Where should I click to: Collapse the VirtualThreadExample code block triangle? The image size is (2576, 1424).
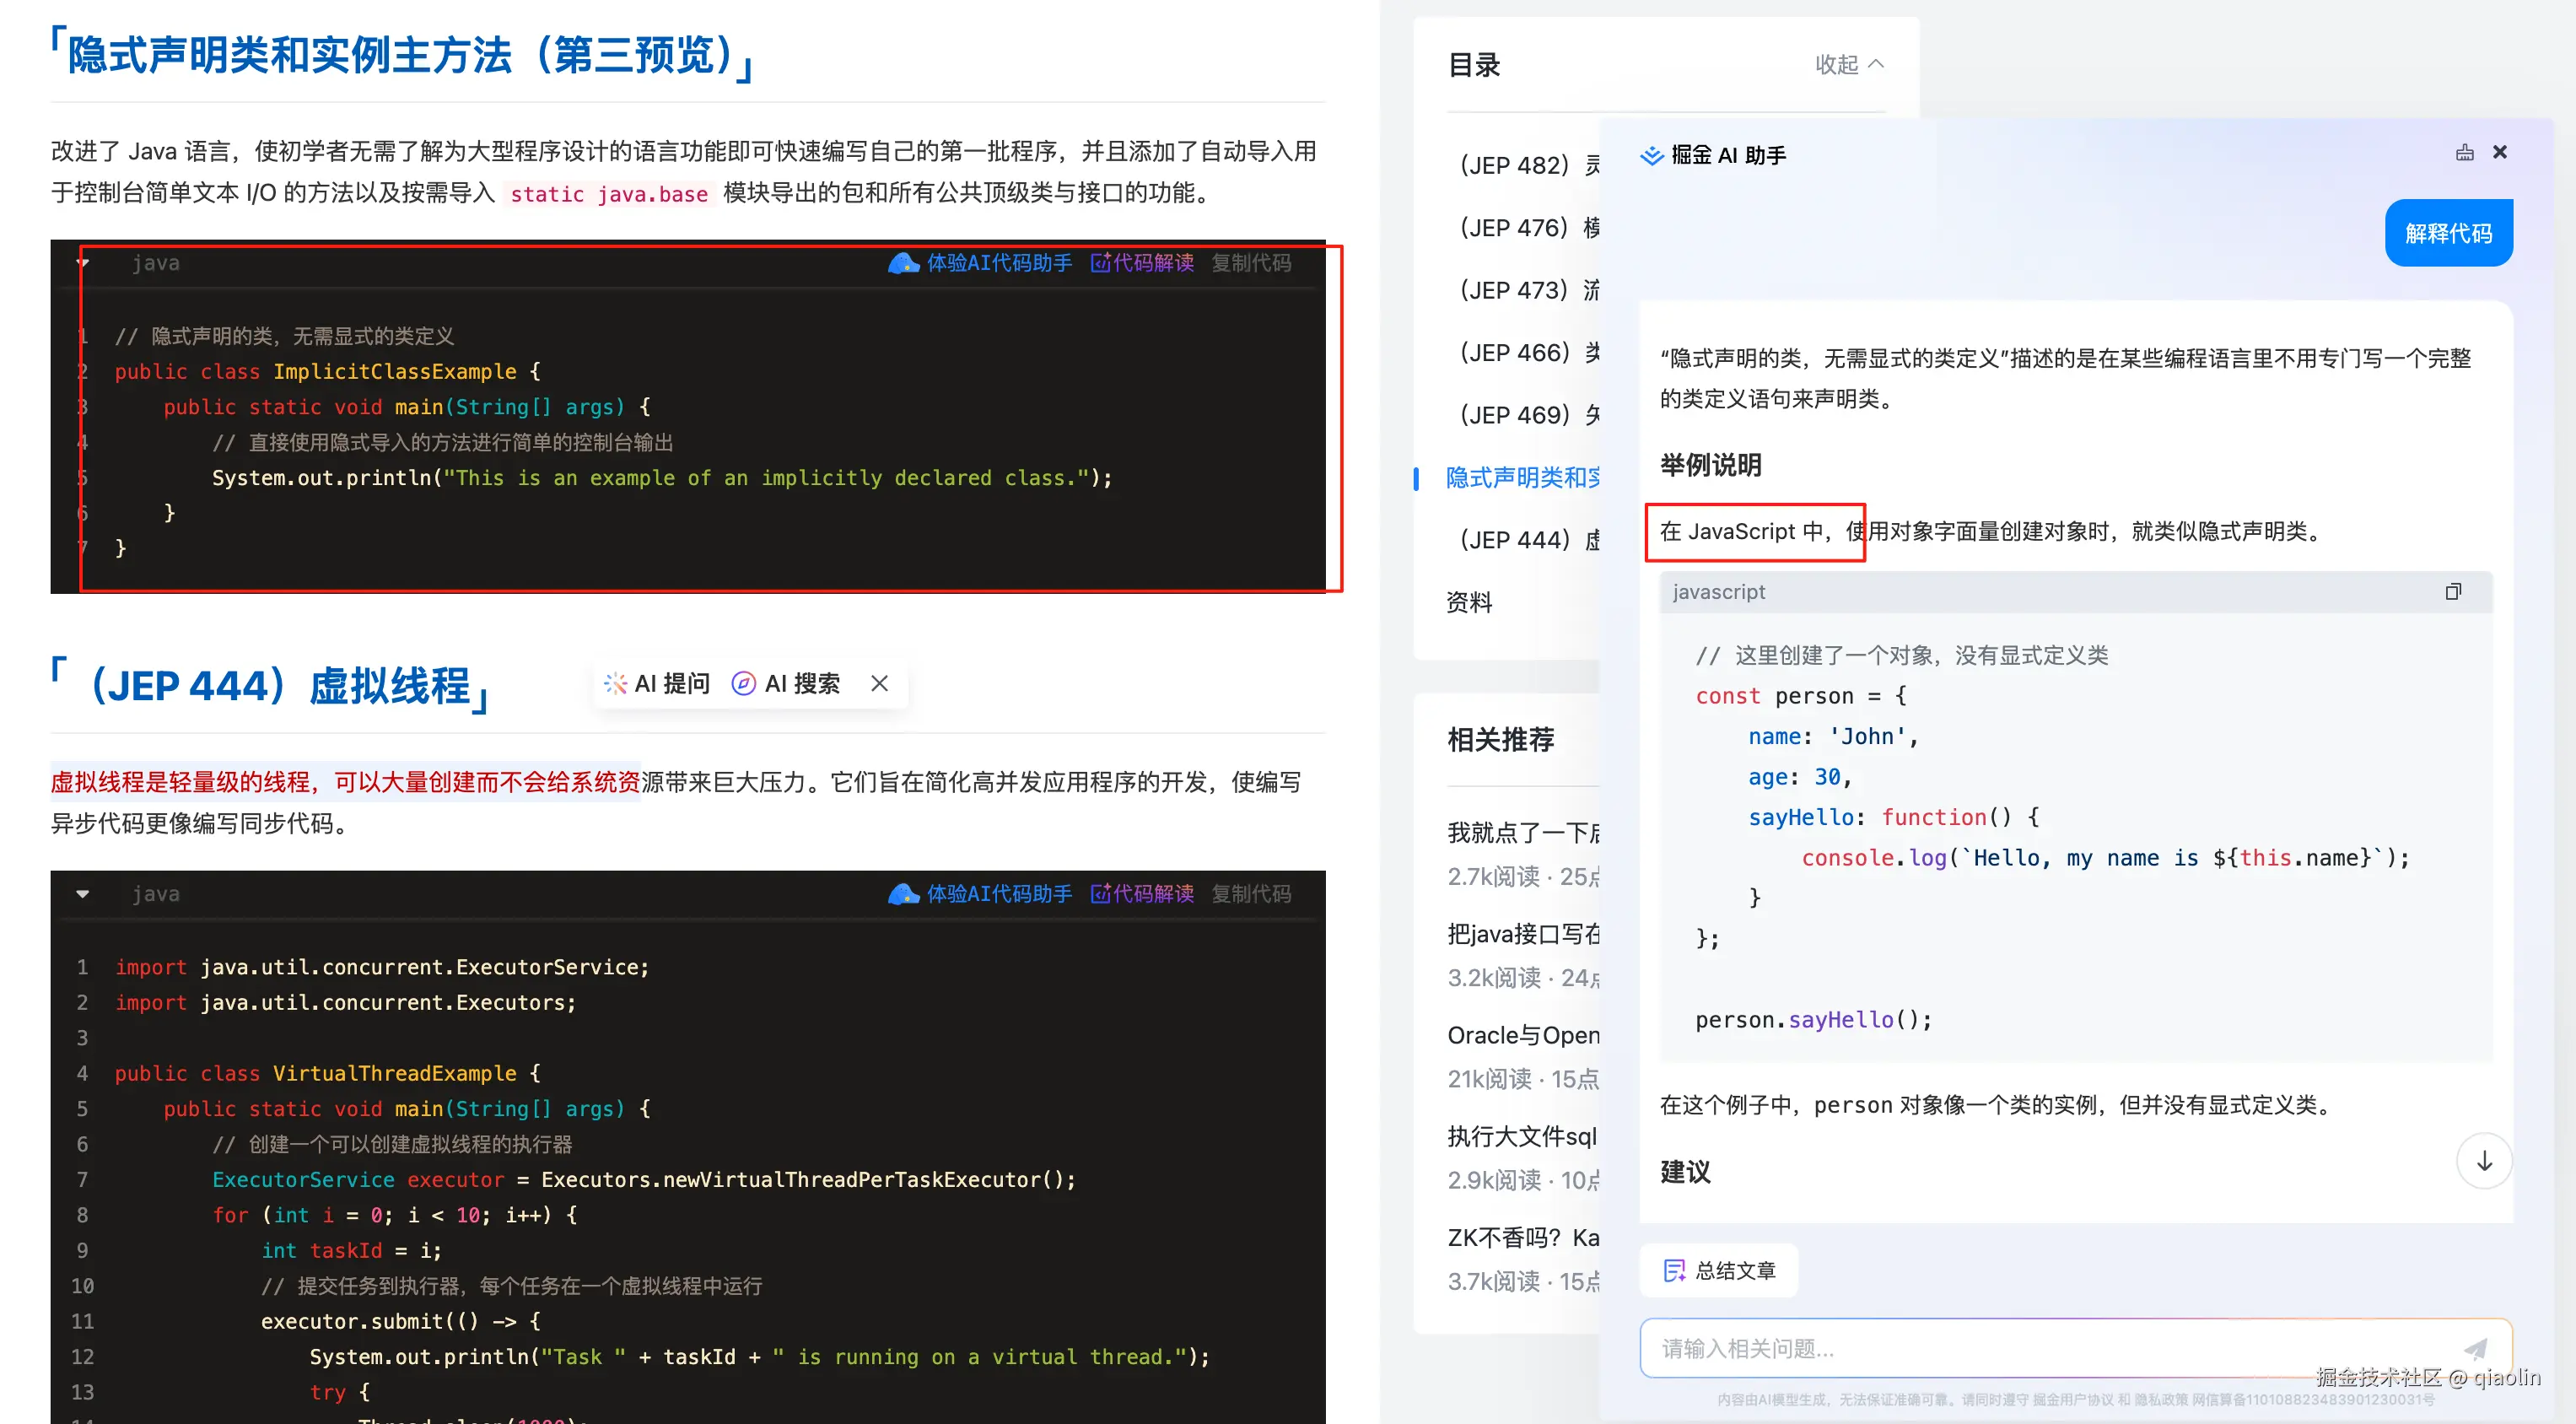[83, 893]
